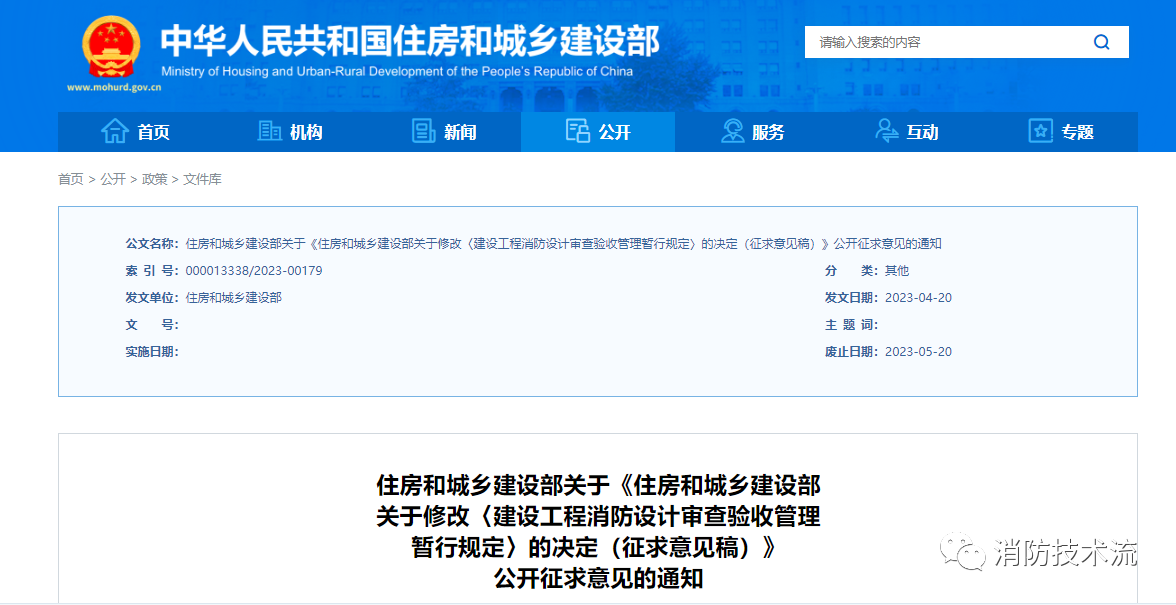Click the 服务 services icon
Screen dimensions: 1176x605
point(731,131)
